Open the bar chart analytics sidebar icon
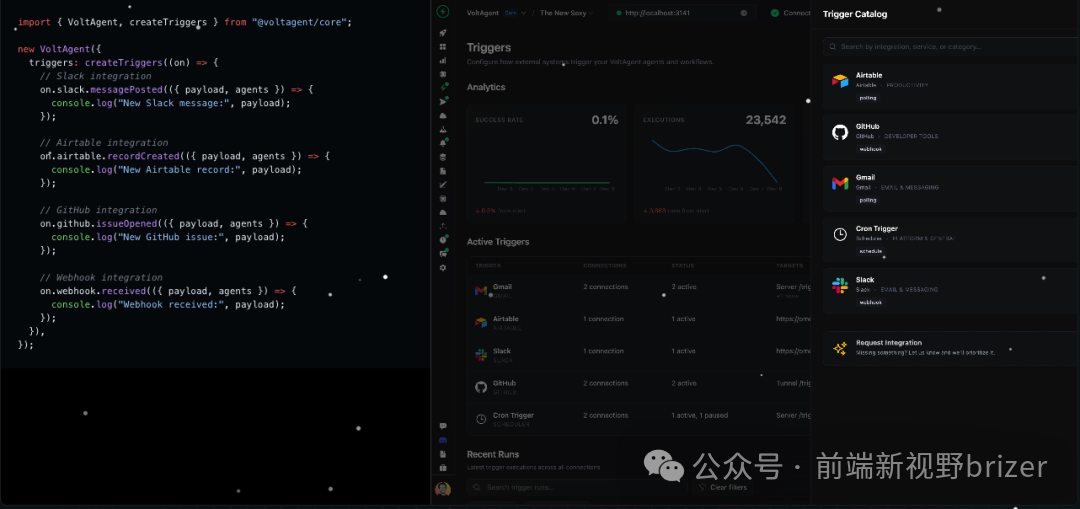Screen dimensions: 1080x509 click(x=443, y=60)
